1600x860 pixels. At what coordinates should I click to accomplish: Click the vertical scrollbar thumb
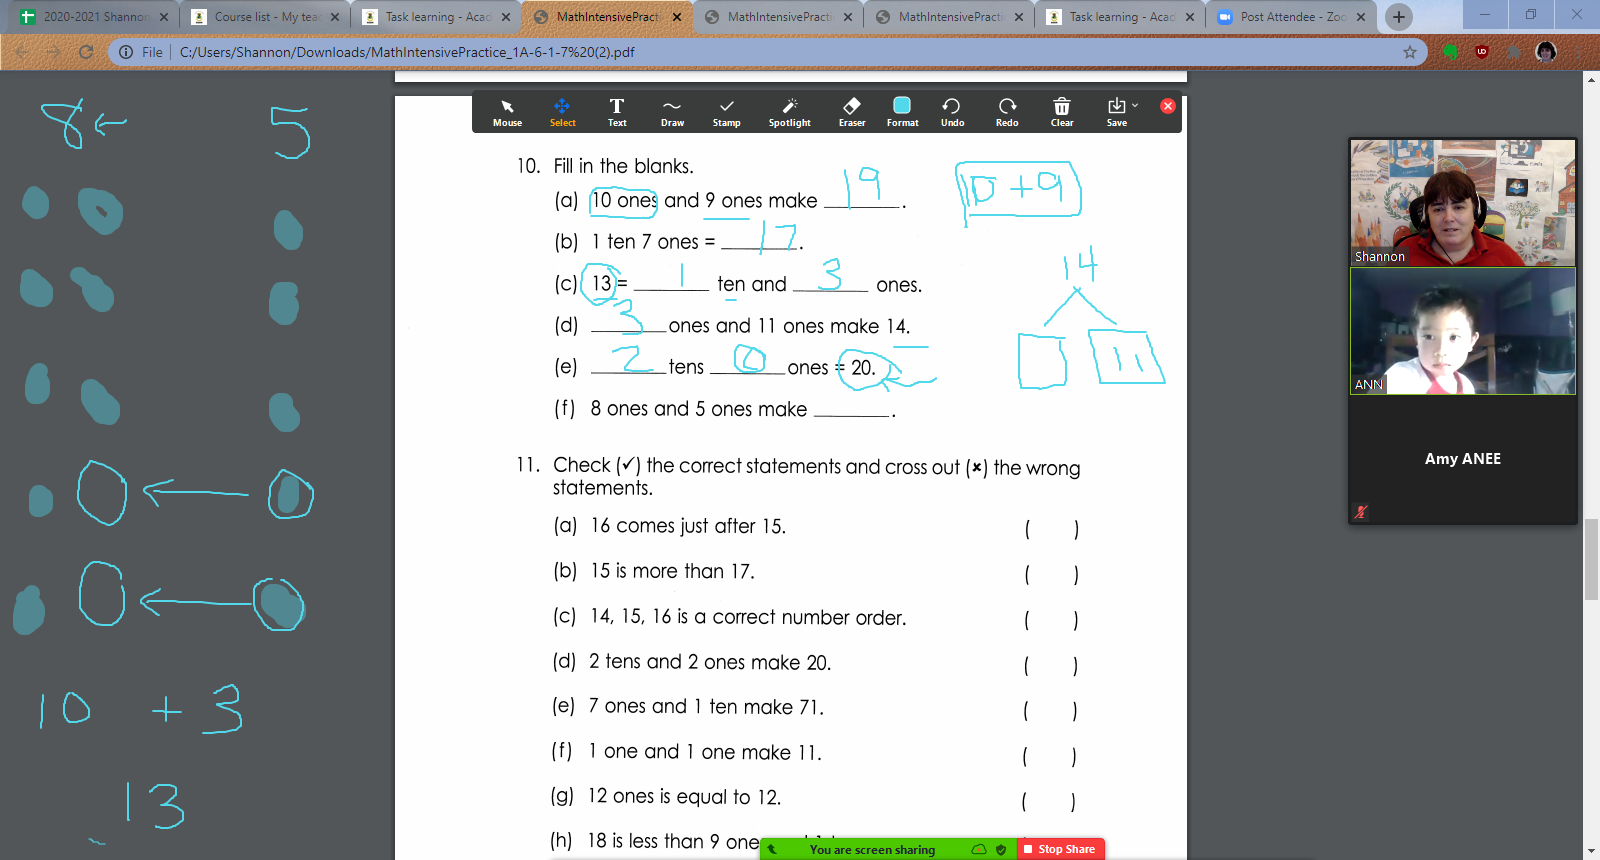click(1591, 560)
